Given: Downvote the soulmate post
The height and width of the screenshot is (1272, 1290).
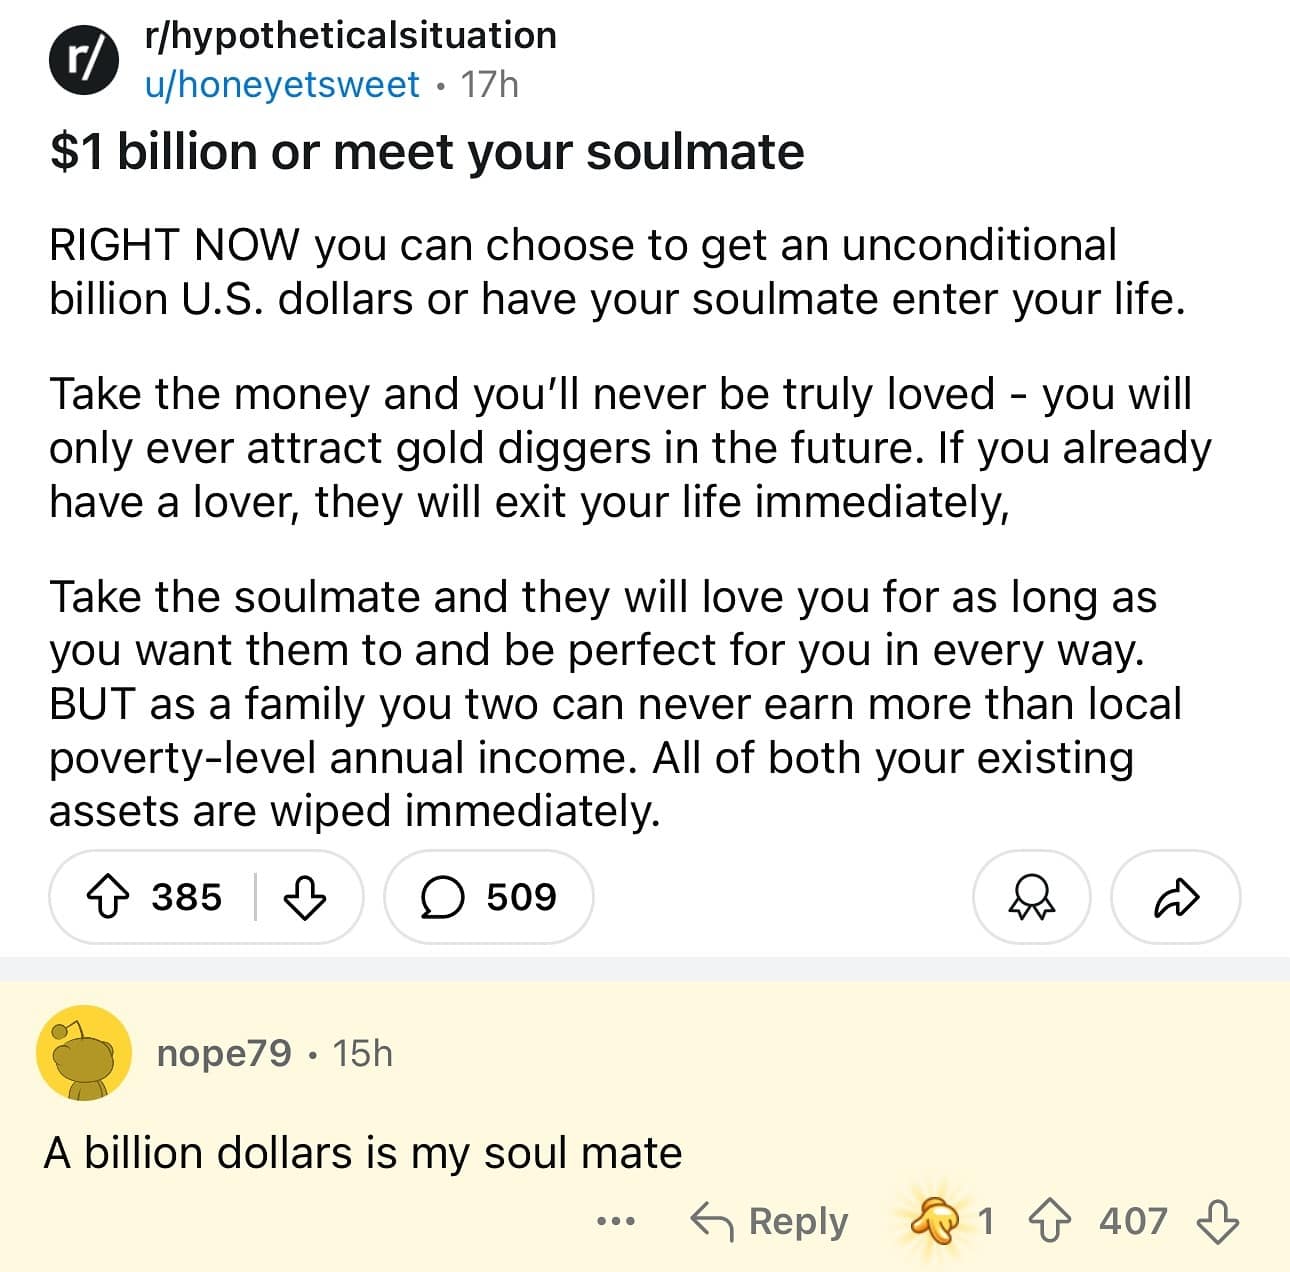Looking at the screenshot, I should 305,897.
